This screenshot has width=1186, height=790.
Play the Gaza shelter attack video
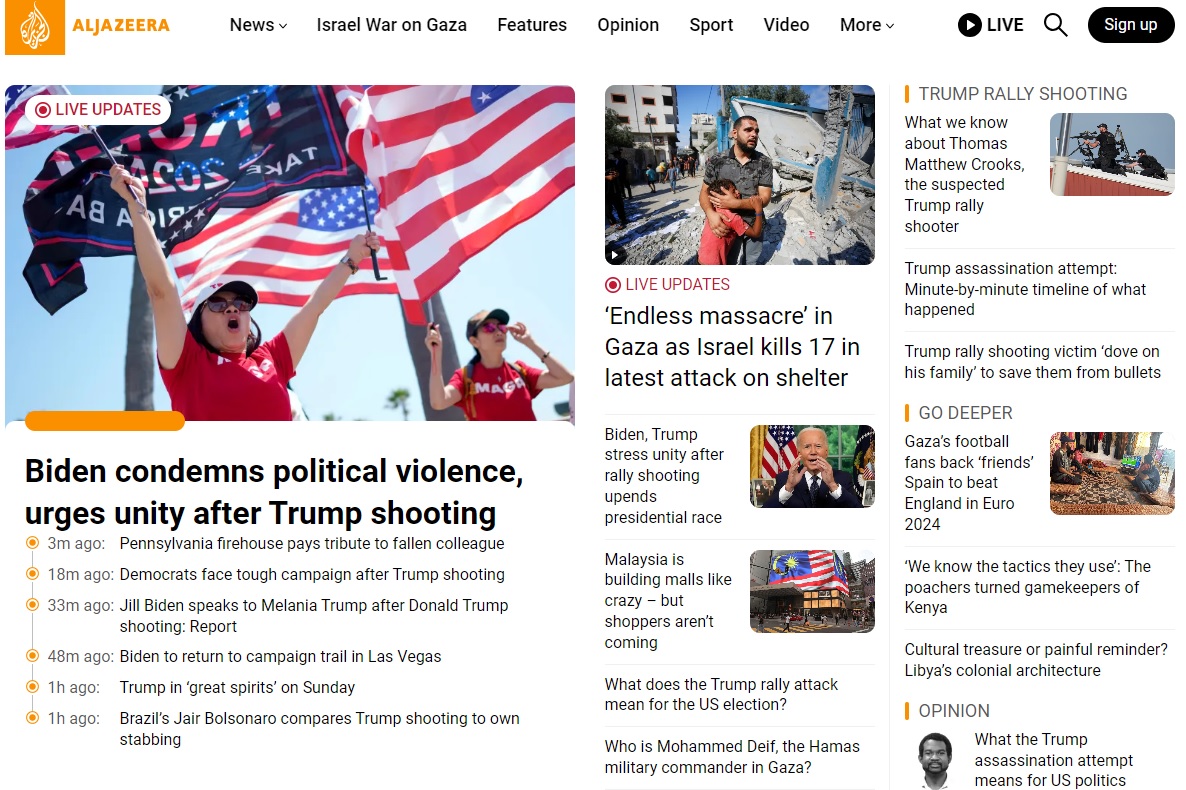(x=616, y=254)
